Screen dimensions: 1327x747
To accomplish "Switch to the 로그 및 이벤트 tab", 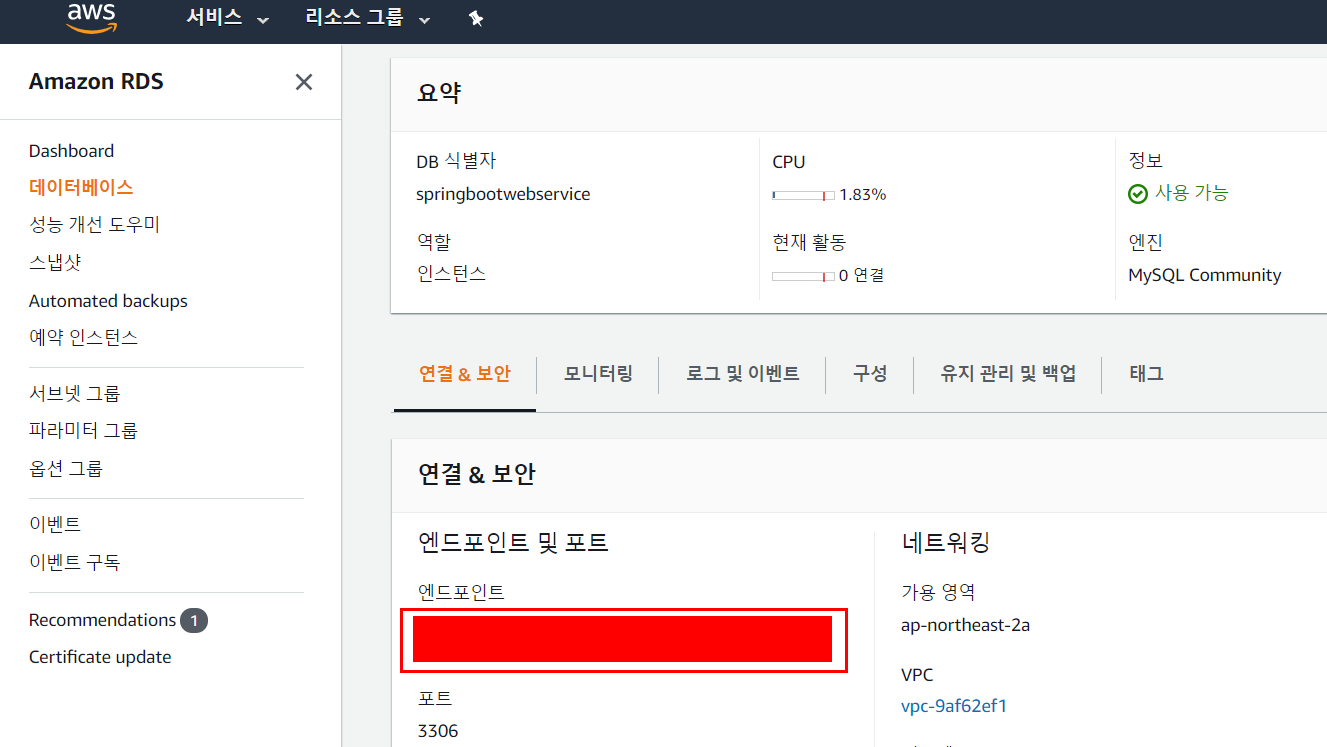I will (x=743, y=374).
